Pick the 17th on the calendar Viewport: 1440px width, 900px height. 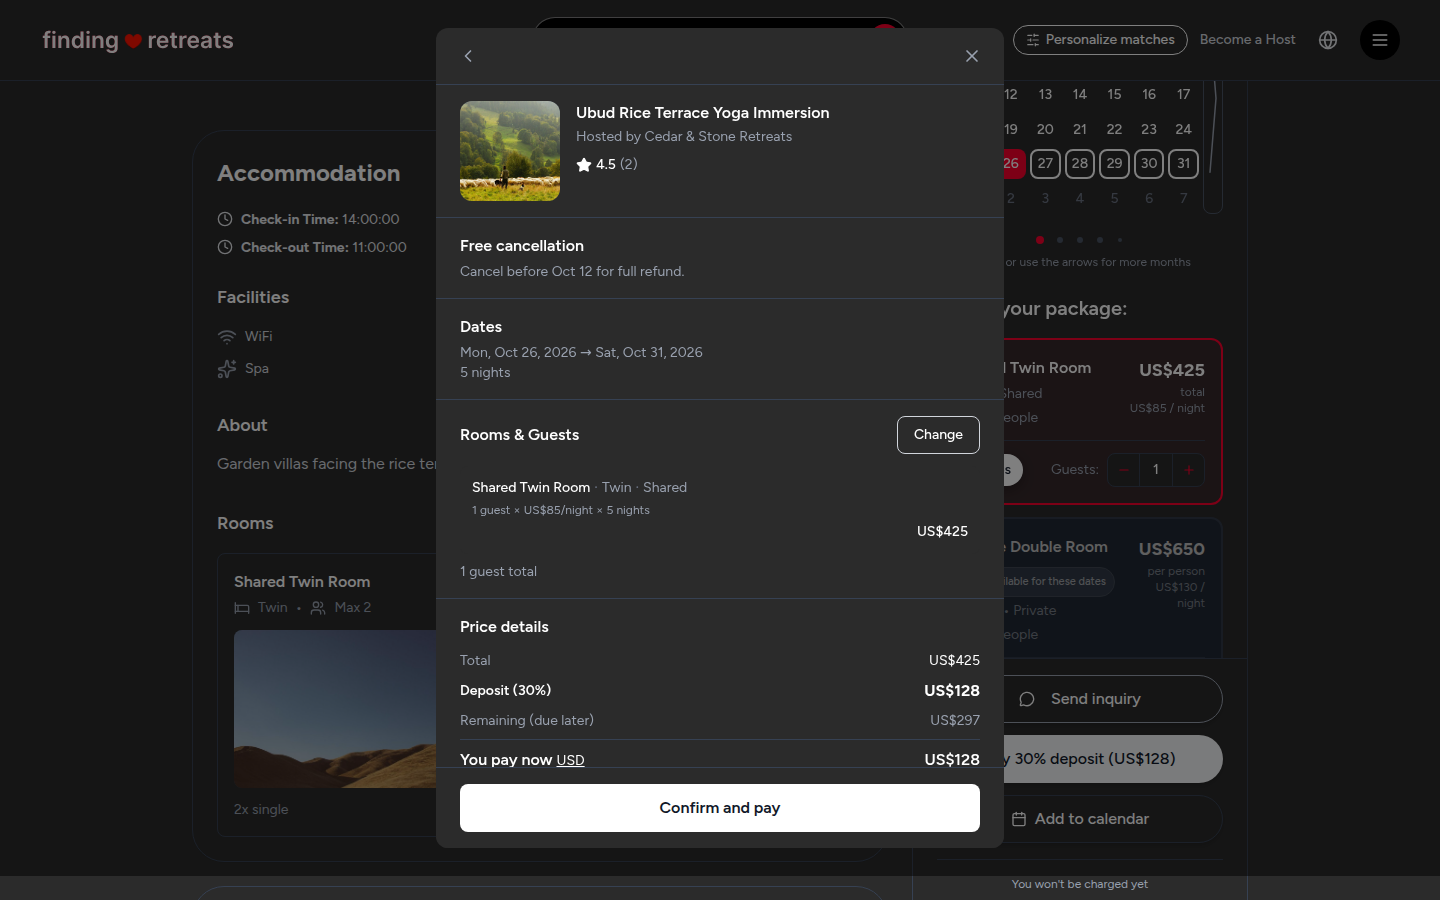click(1184, 94)
